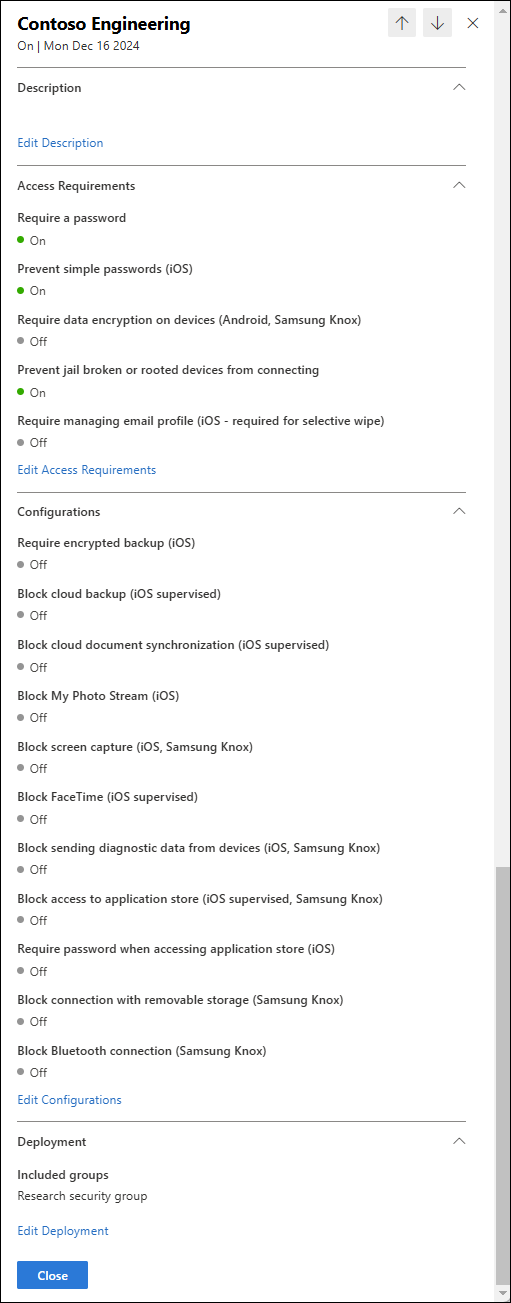Click Off indicator for Require data encryption

pyautogui.click(x=32, y=342)
